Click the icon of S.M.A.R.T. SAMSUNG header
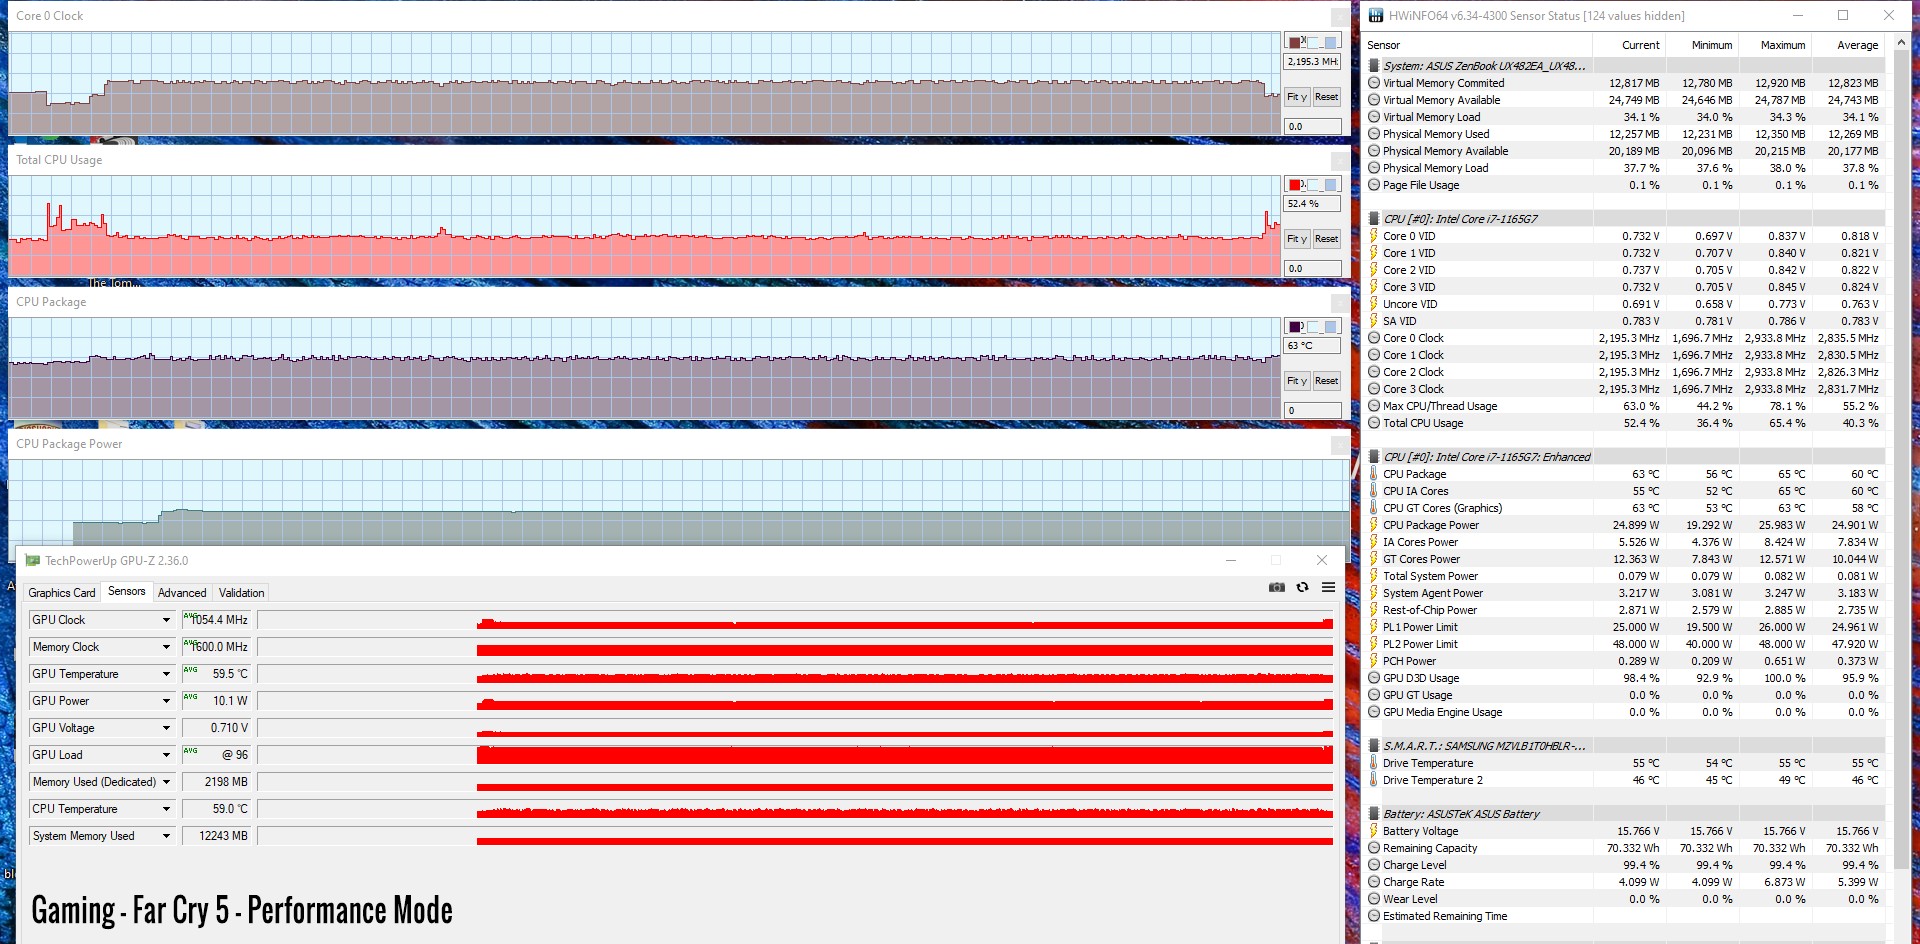Image resolution: width=1920 pixels, height=944 pixels. [1374, 746]
